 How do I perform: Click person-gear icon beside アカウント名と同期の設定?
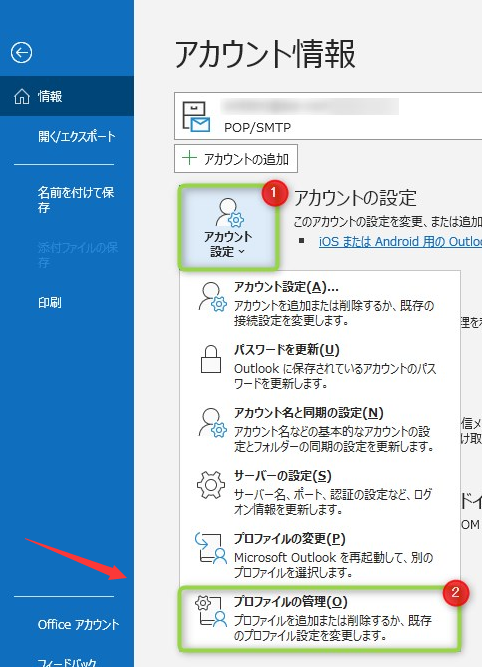[x=212, y=423]
